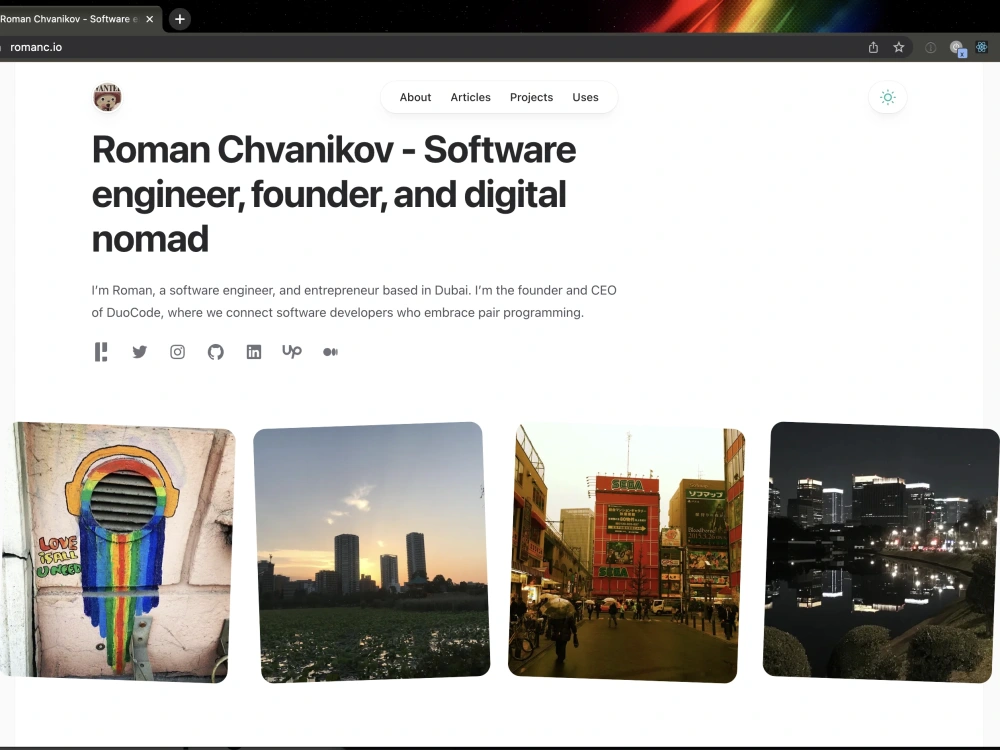Click the main heading Roman Chvanikov
Screen dimensions: 1000x750
(x=334, y=194)
